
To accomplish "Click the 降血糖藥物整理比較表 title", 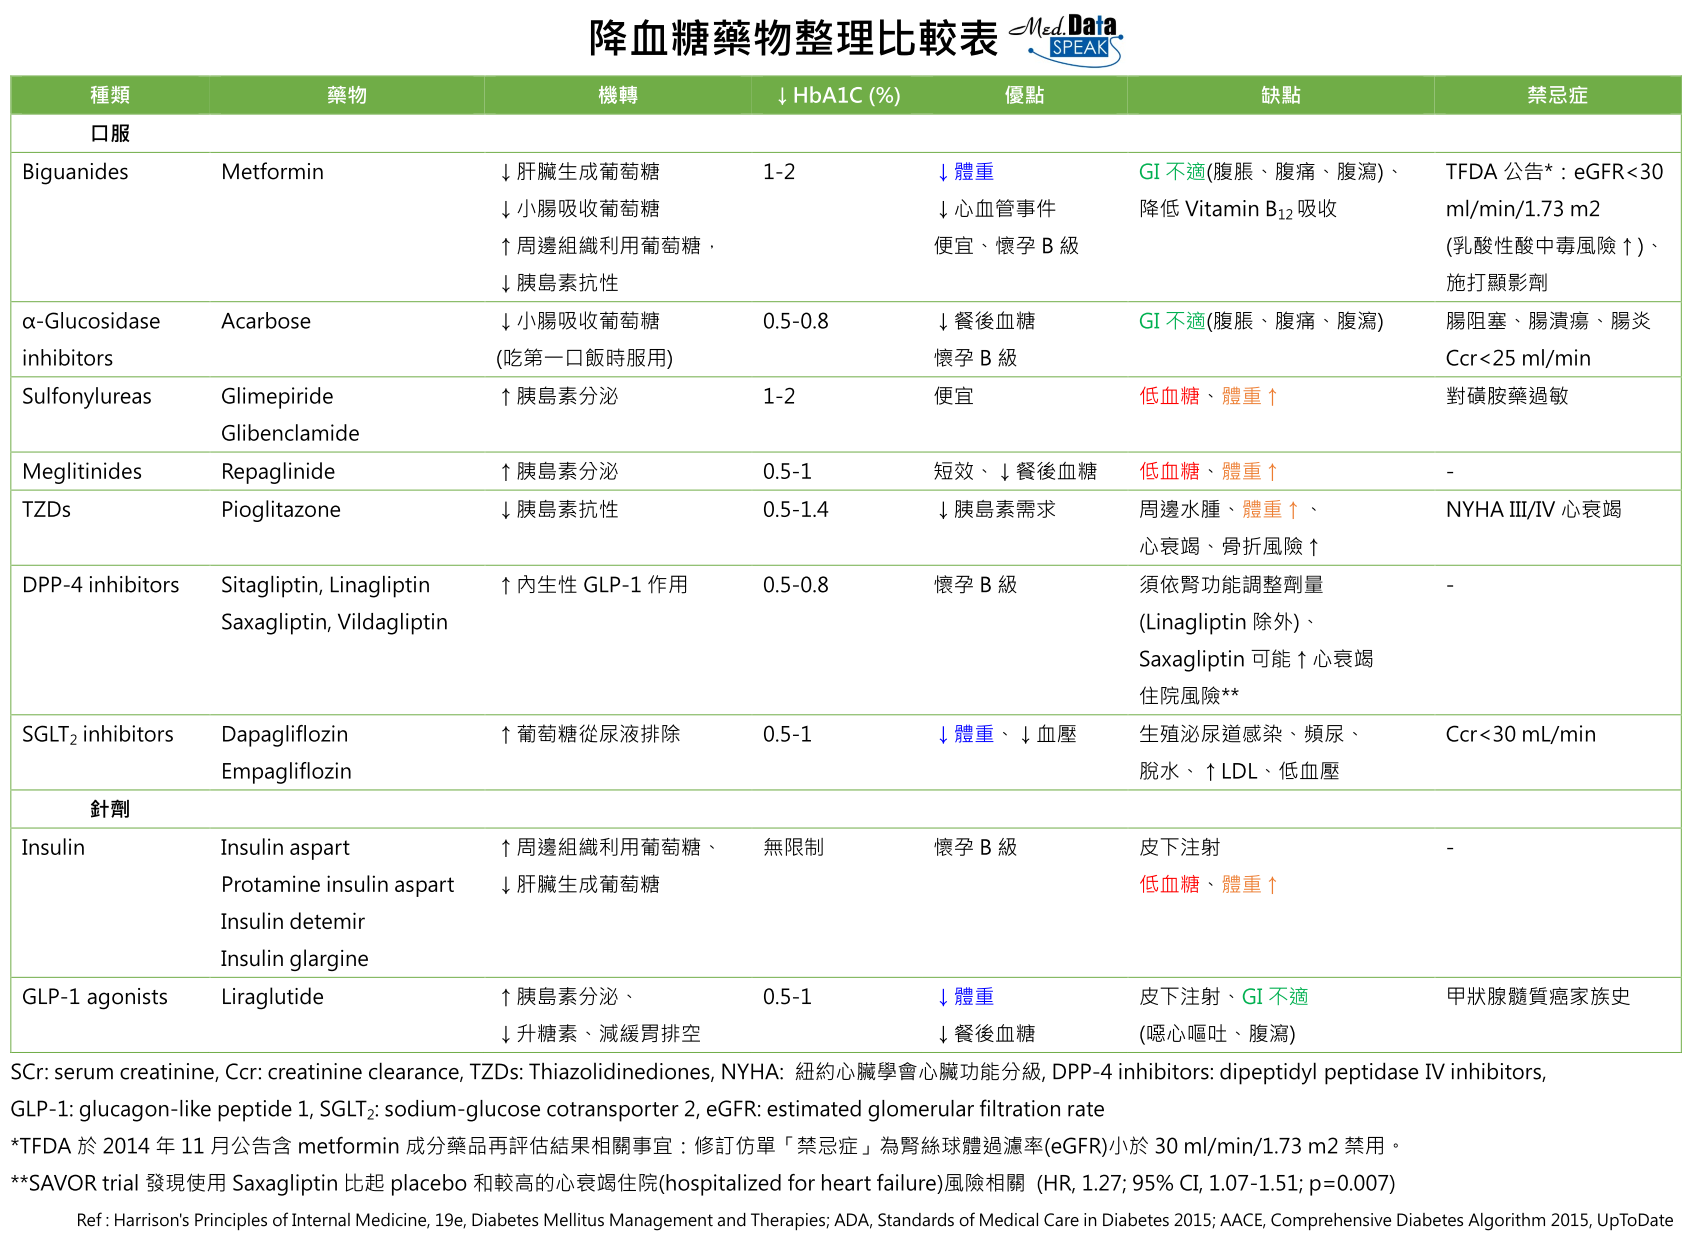I will tap(793, 40).
